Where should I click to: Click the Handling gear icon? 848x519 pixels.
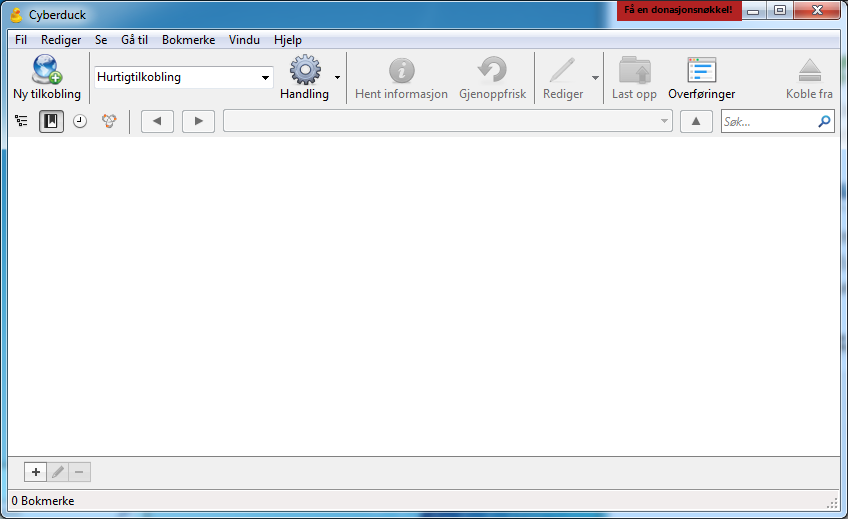click(x=305, y=70)
